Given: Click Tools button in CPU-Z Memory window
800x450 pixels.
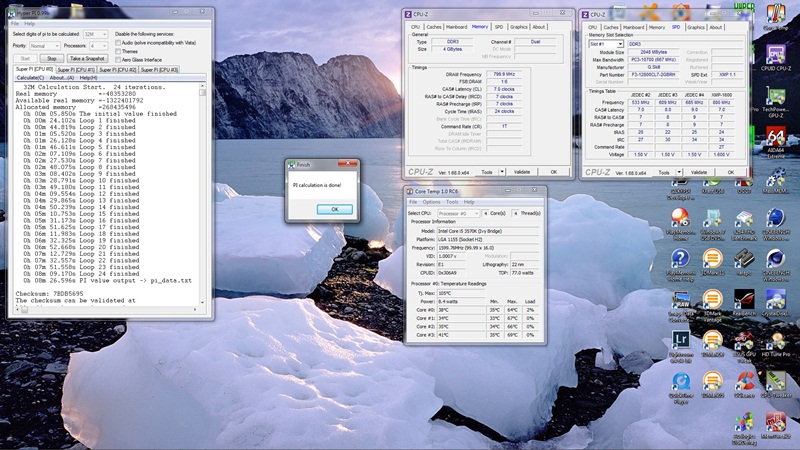Looking at the screenshot, I should pyautogui.click(x=487, y=172).
